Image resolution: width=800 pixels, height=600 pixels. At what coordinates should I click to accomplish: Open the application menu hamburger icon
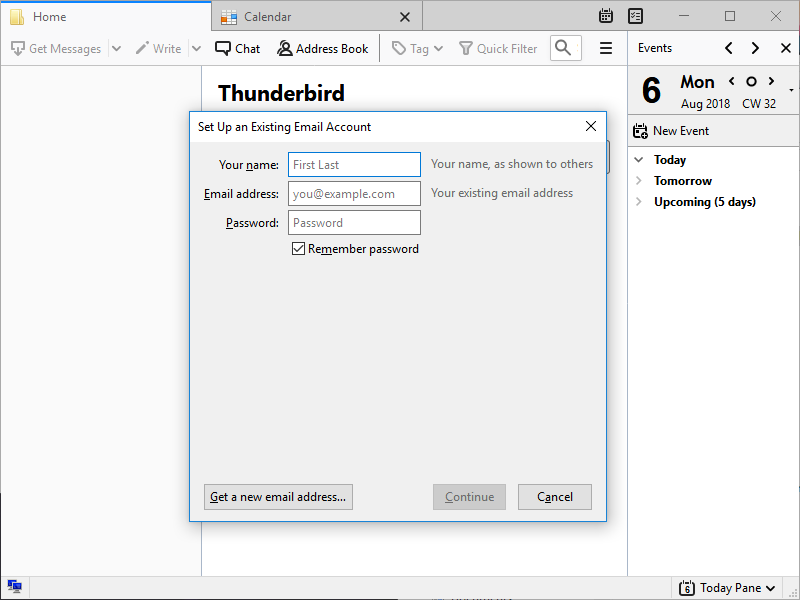tap(606, 47)
